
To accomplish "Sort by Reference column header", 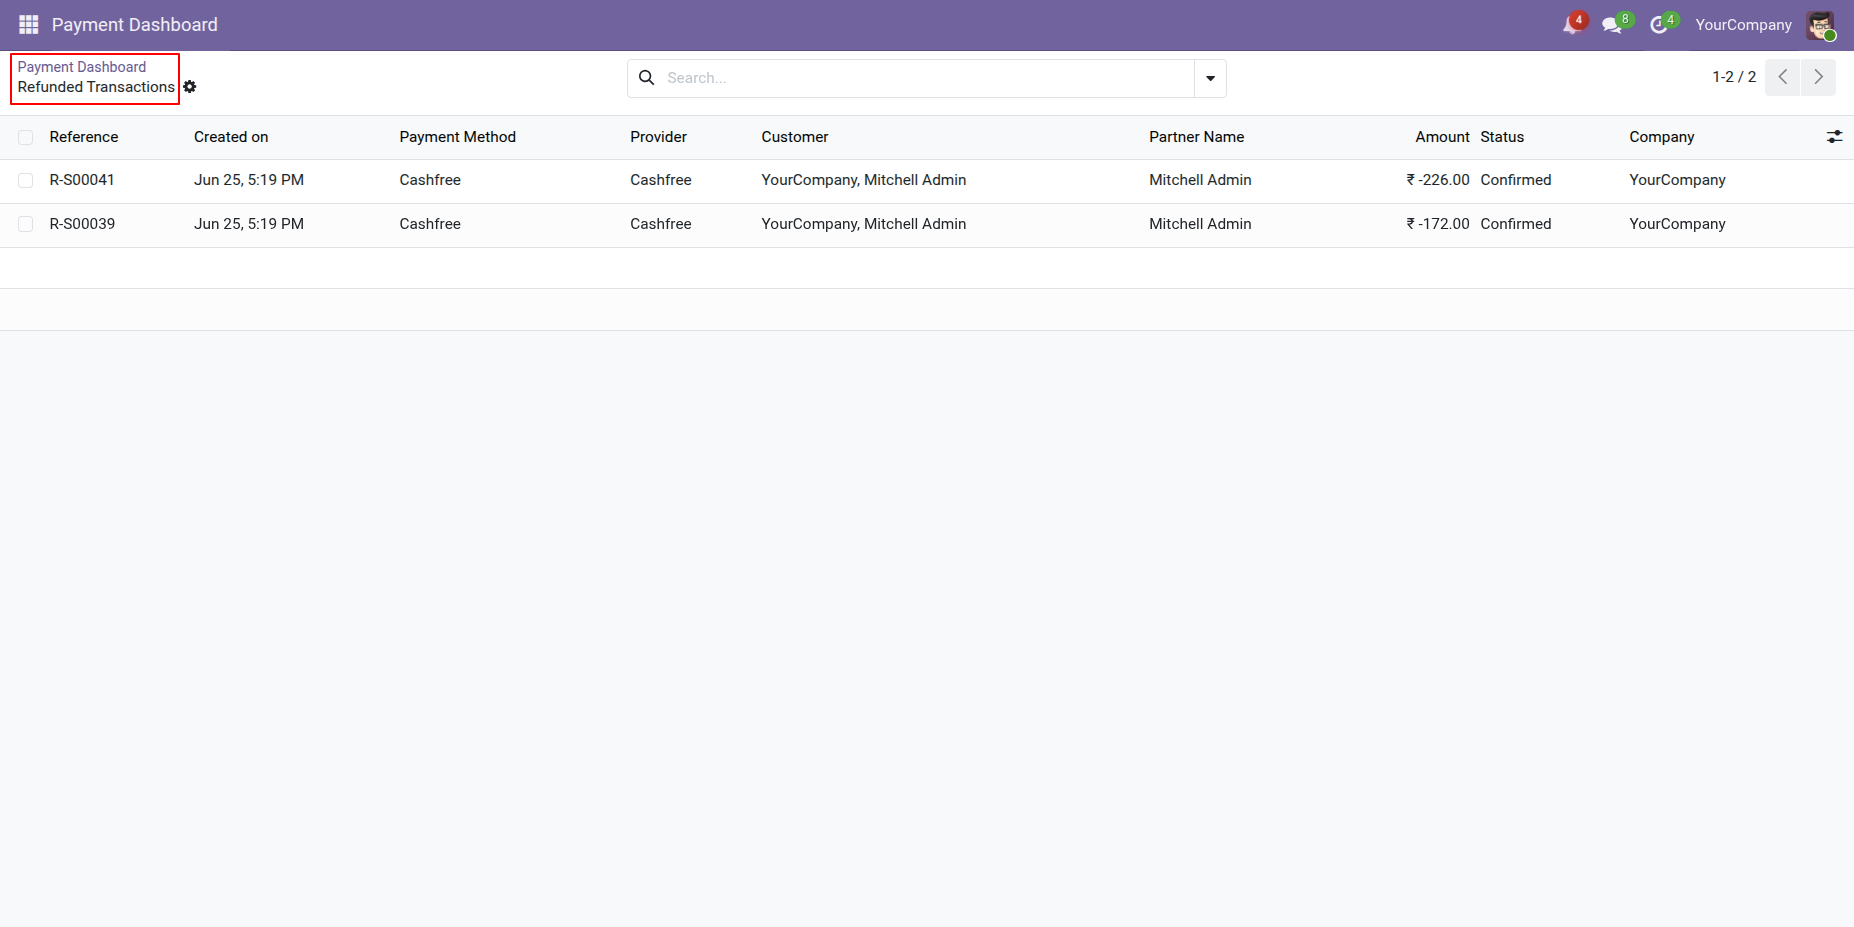I will tap(84, 137).
